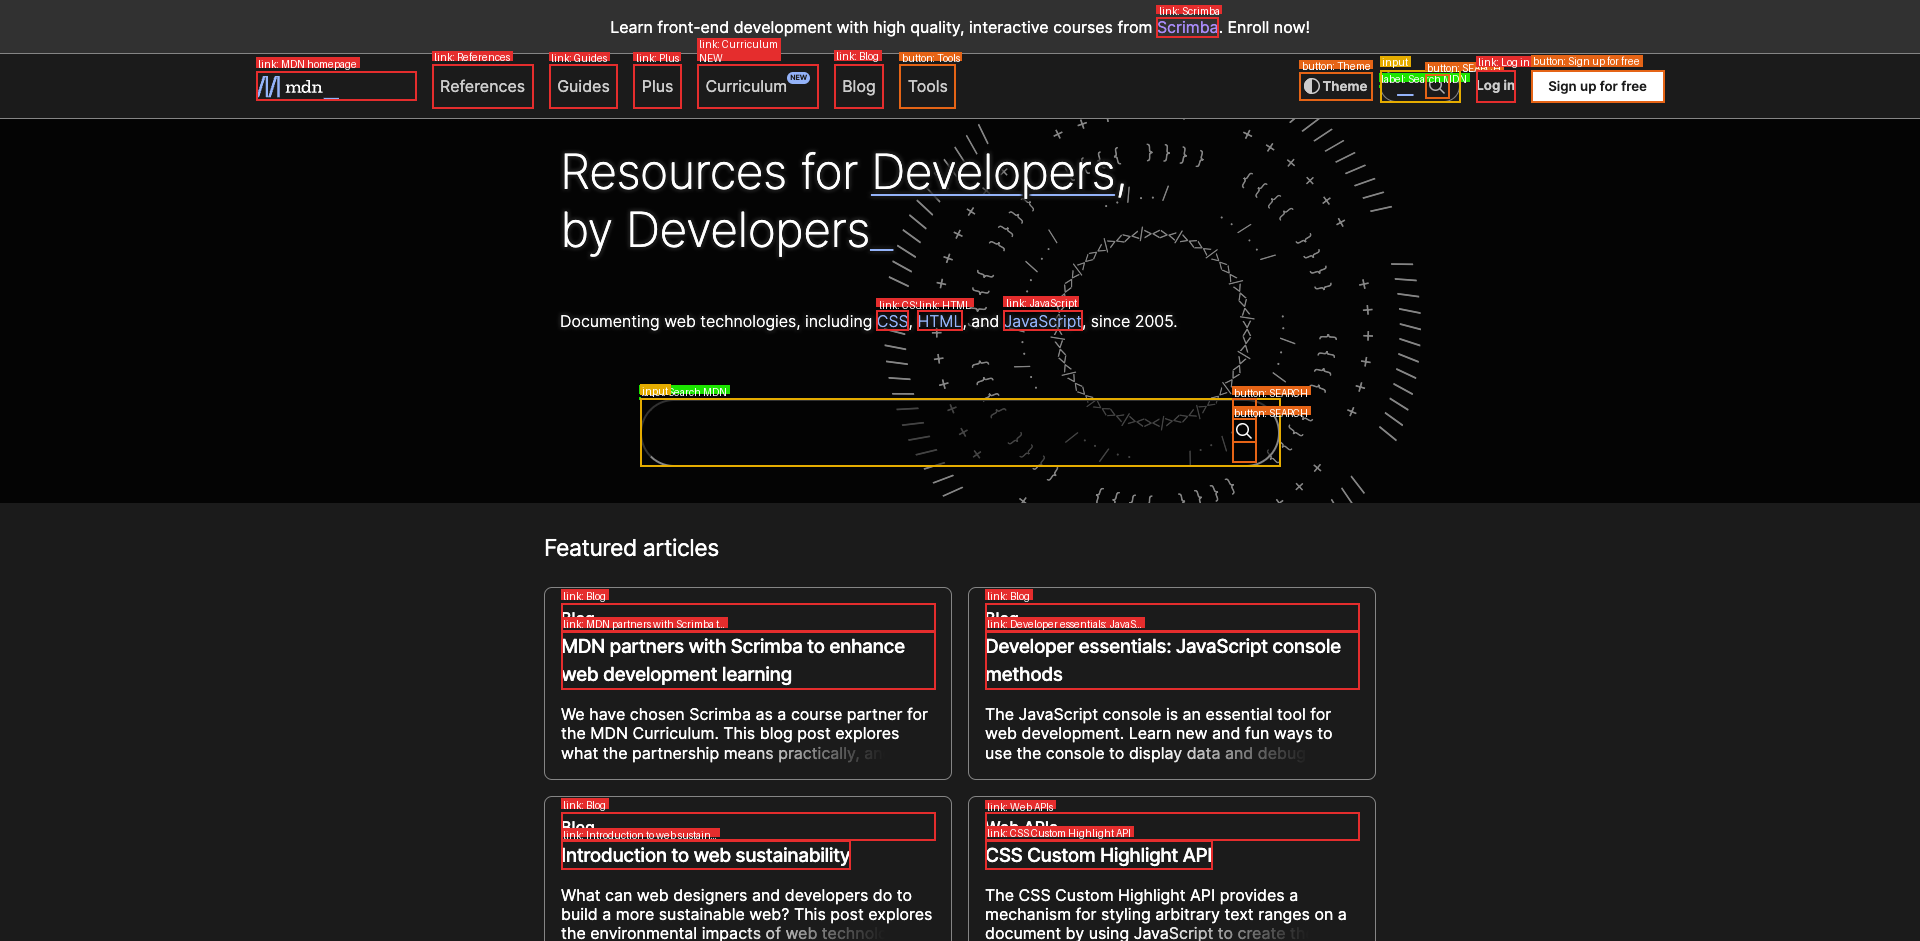The width and height of the screenshot is (1920, 941).
Task: Read the Introduction to web sustainability article
Action: coord(705,856)
